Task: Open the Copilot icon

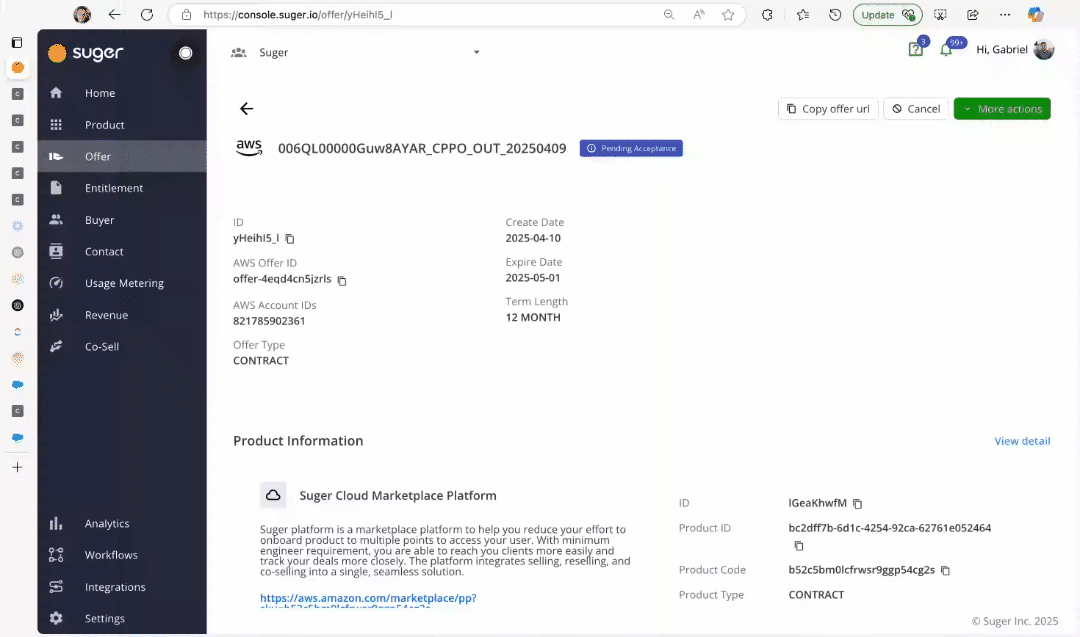Action: click(1035, 14)
